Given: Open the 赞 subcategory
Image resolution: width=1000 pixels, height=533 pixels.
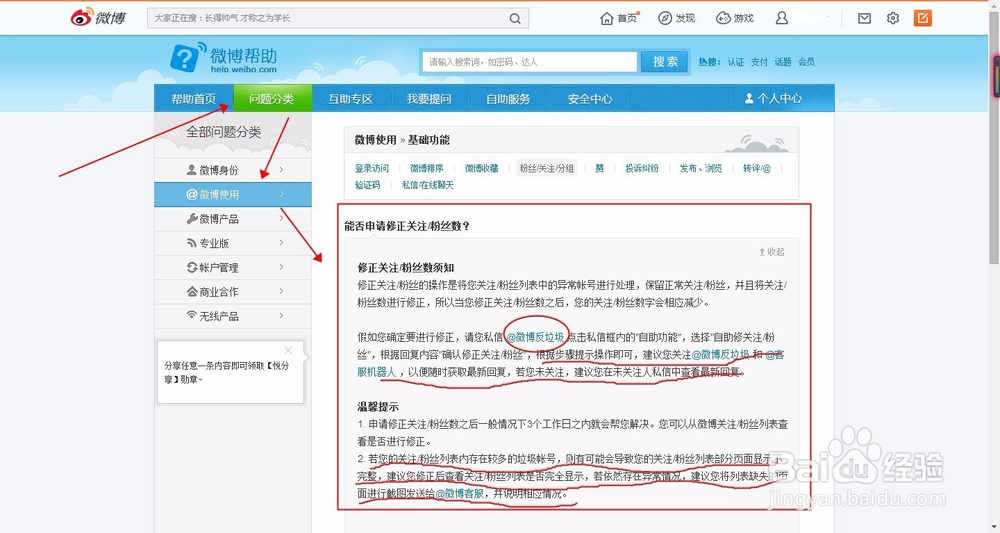Looking at the screenshot, I should [x=599, y=168].
